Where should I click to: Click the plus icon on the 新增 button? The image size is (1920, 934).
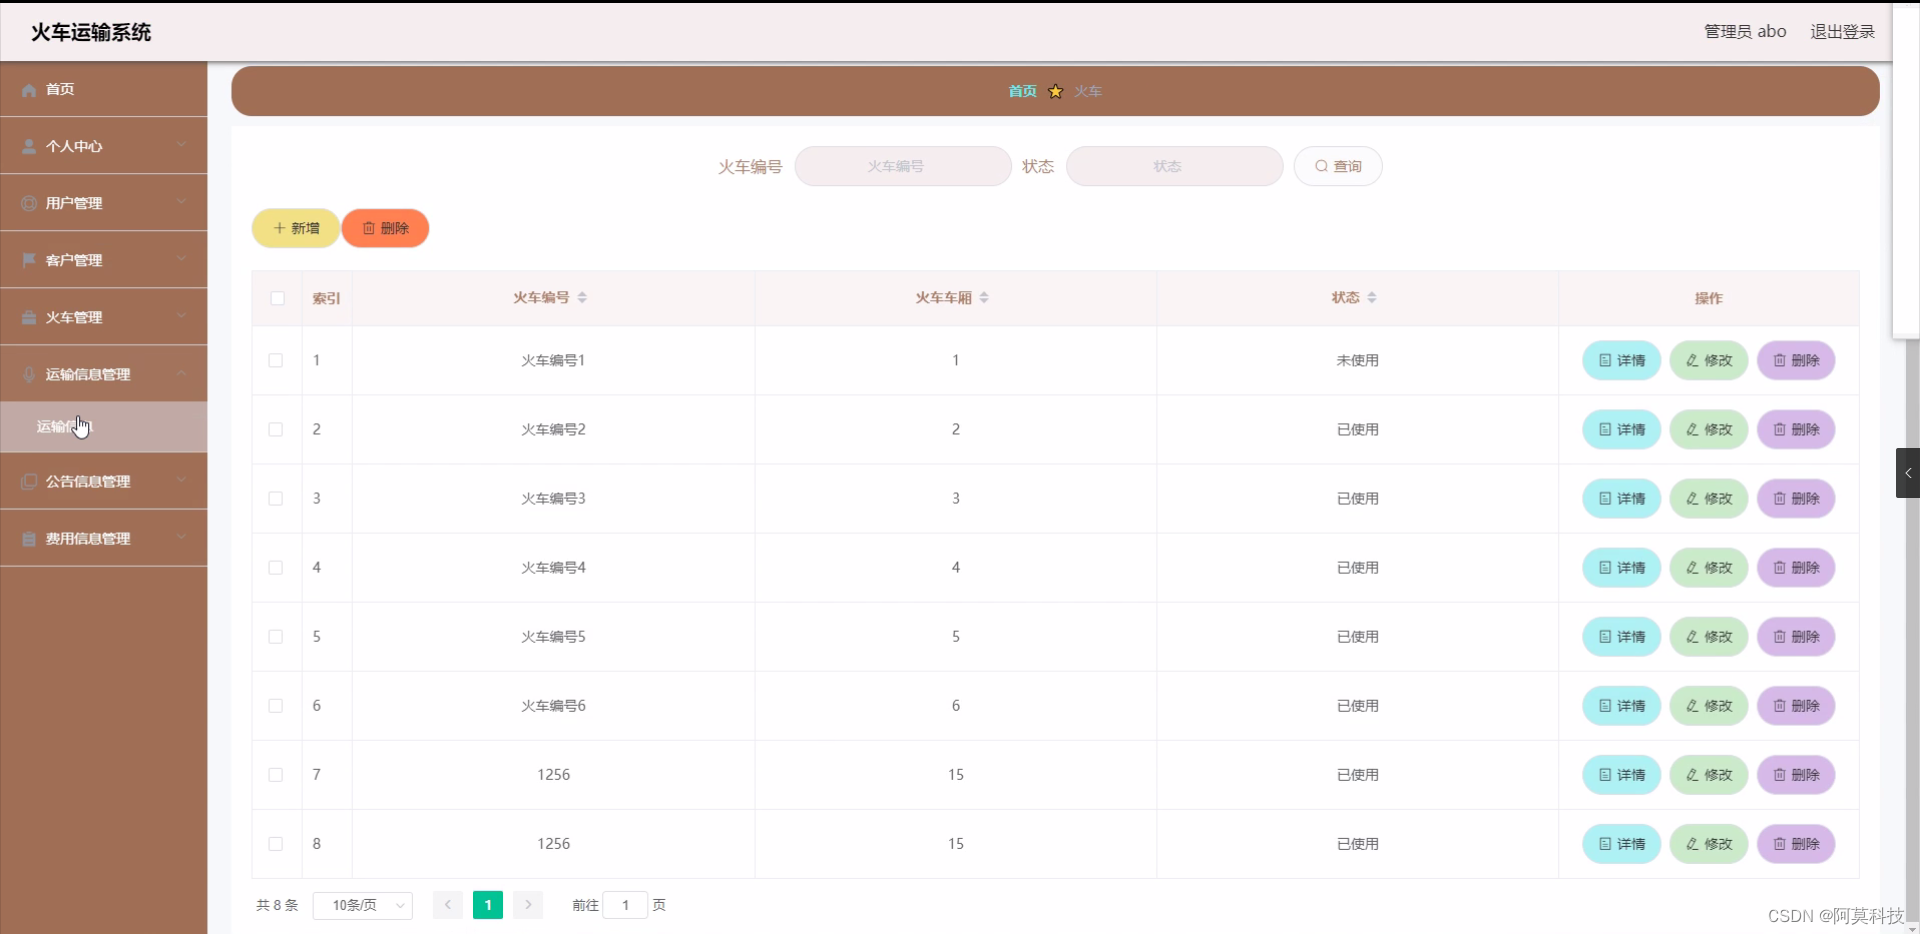(279, 228)
